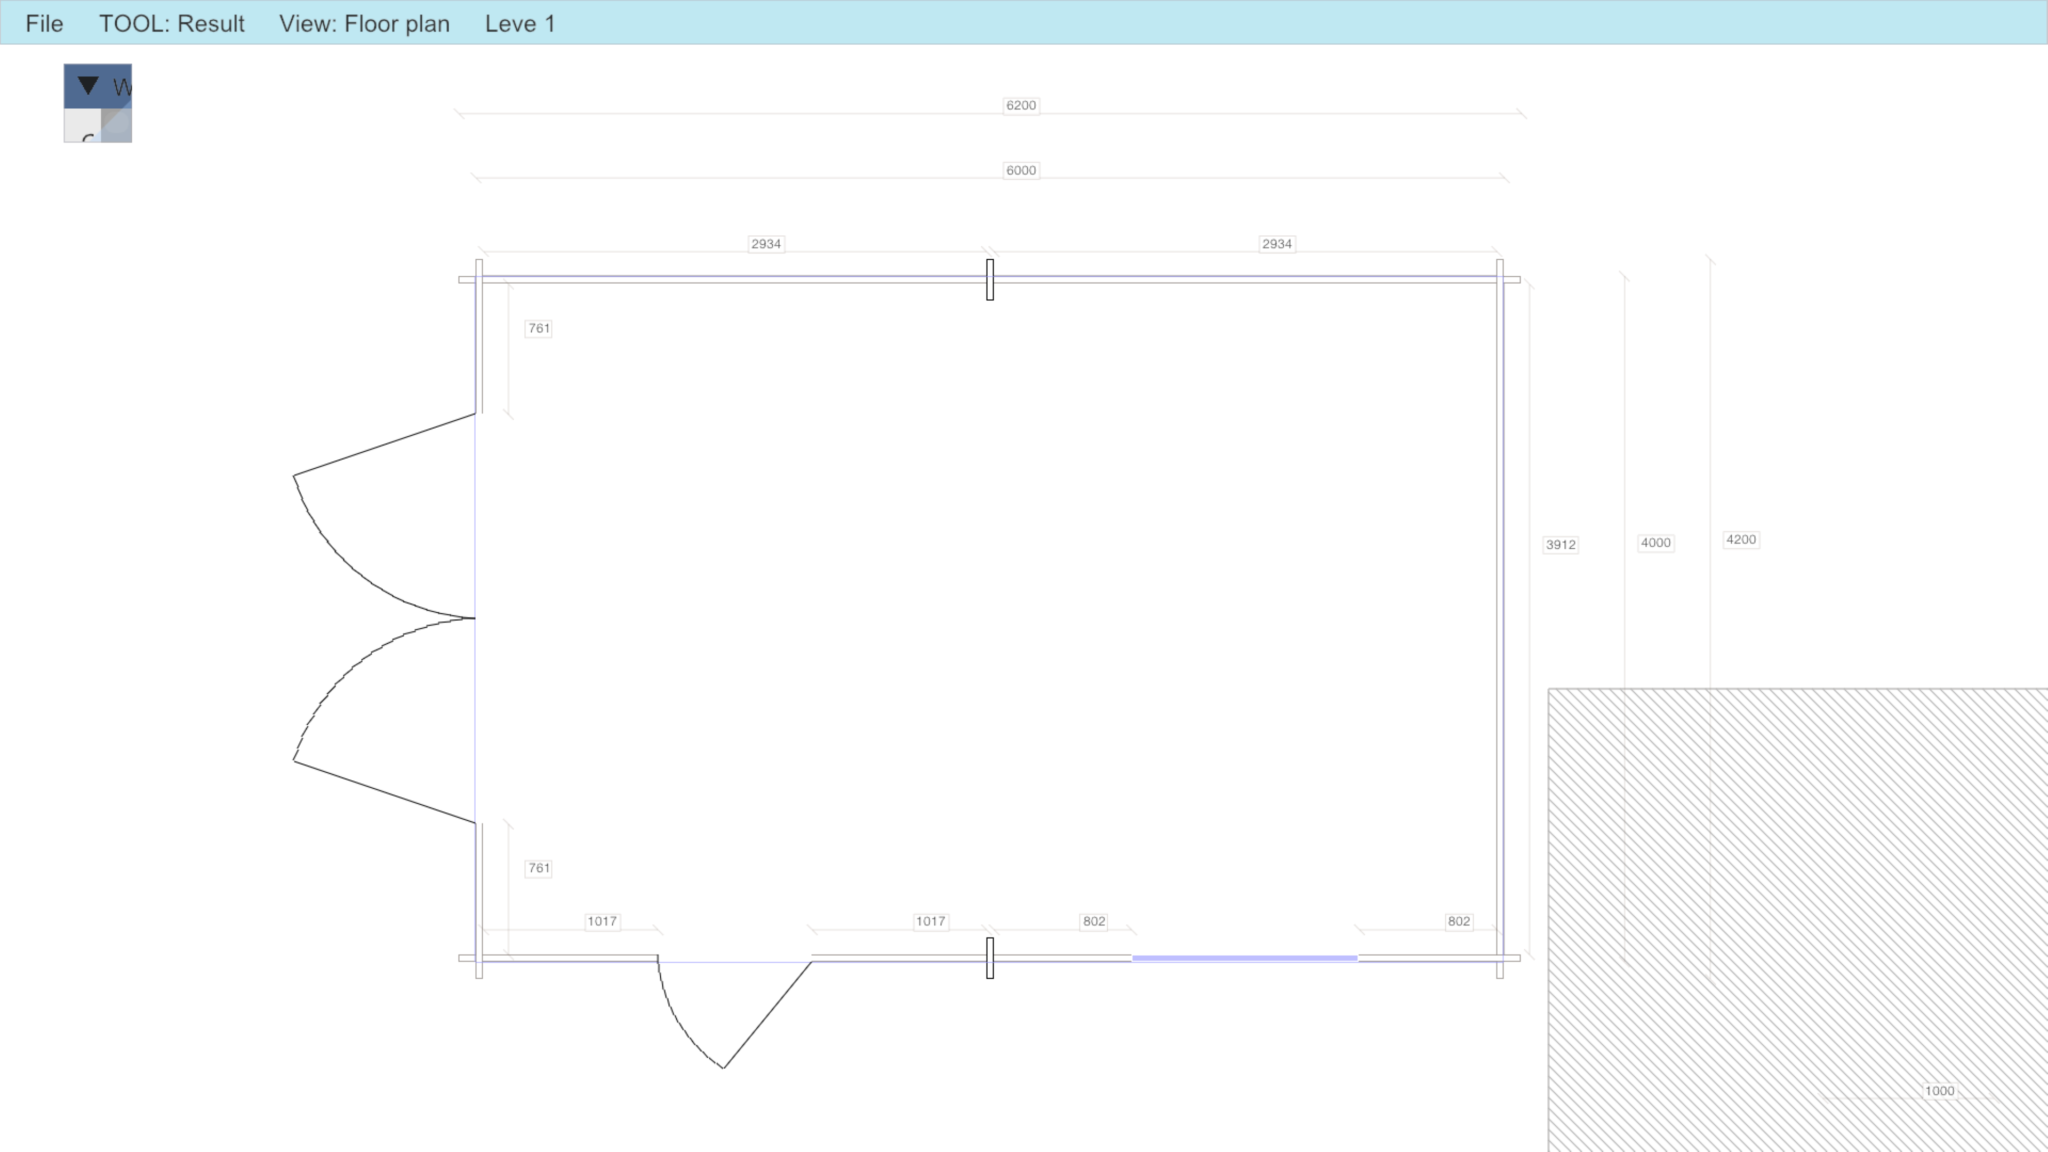Open the TOOL: Result menu

(171, 23)
